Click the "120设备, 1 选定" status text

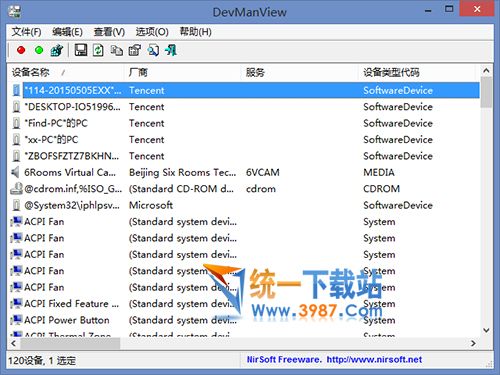pos(42,360)
